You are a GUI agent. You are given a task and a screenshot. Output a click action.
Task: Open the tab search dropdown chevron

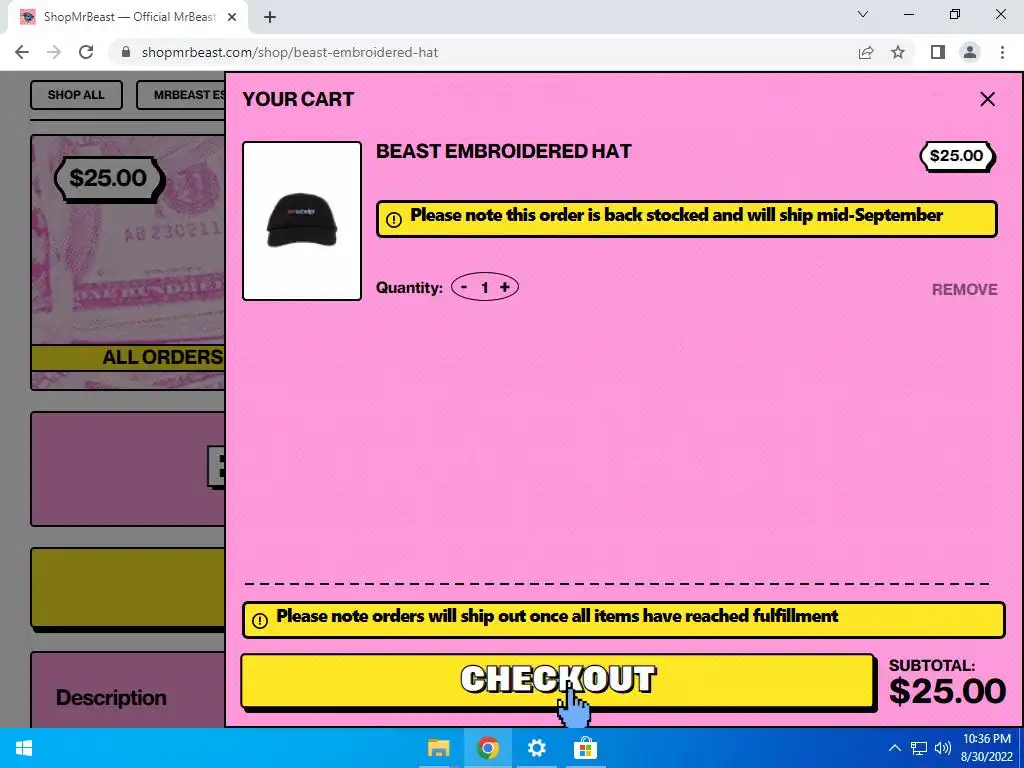pyautogui.click(x=863, y=14)
